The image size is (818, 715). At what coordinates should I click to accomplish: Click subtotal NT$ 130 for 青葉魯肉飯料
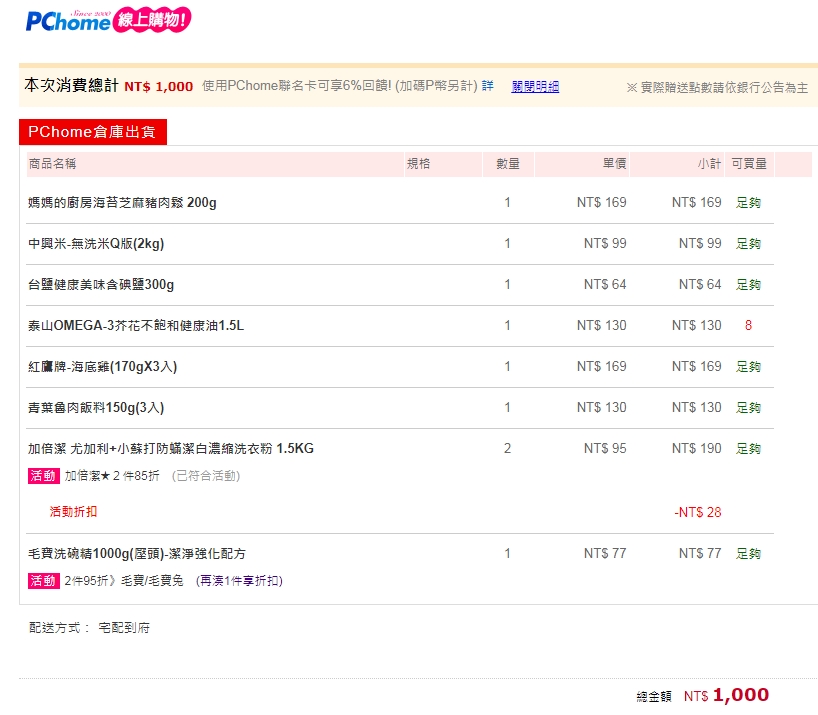[697, 408]
